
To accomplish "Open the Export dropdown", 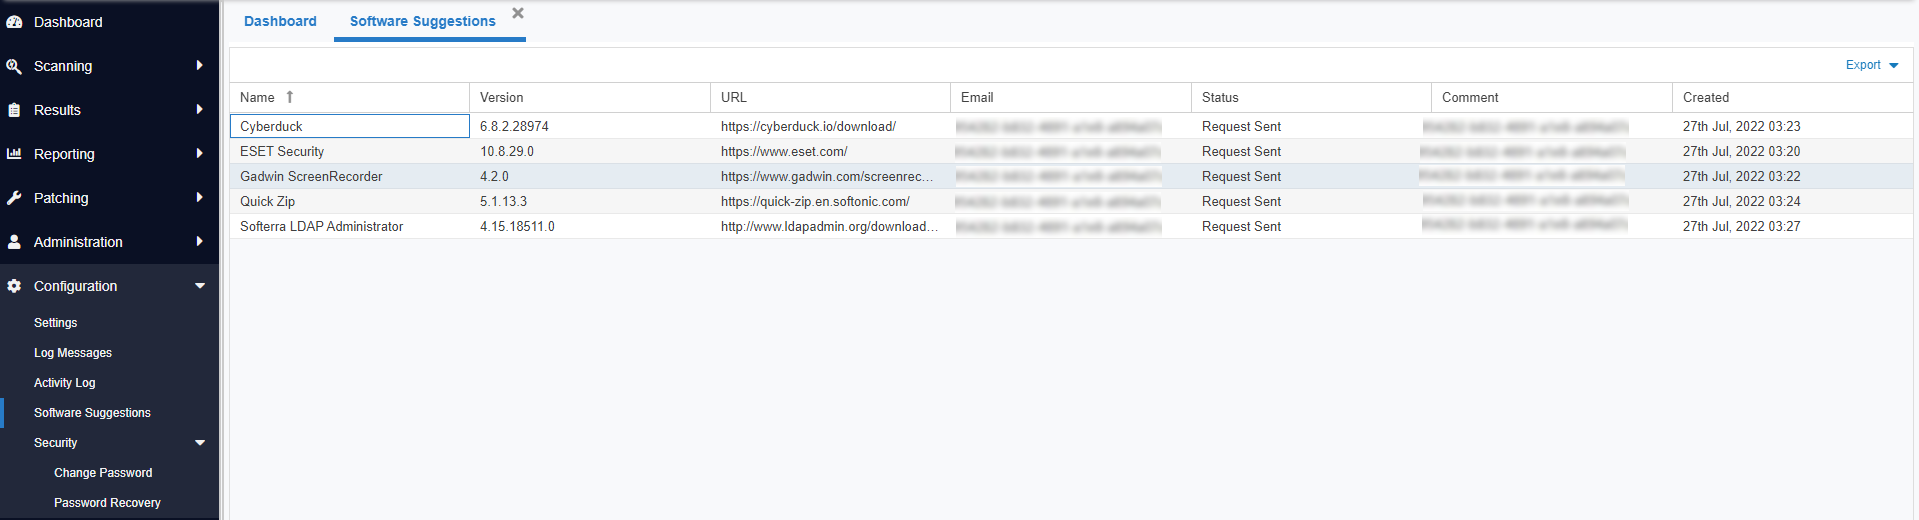I will (x=1872, y=65).
